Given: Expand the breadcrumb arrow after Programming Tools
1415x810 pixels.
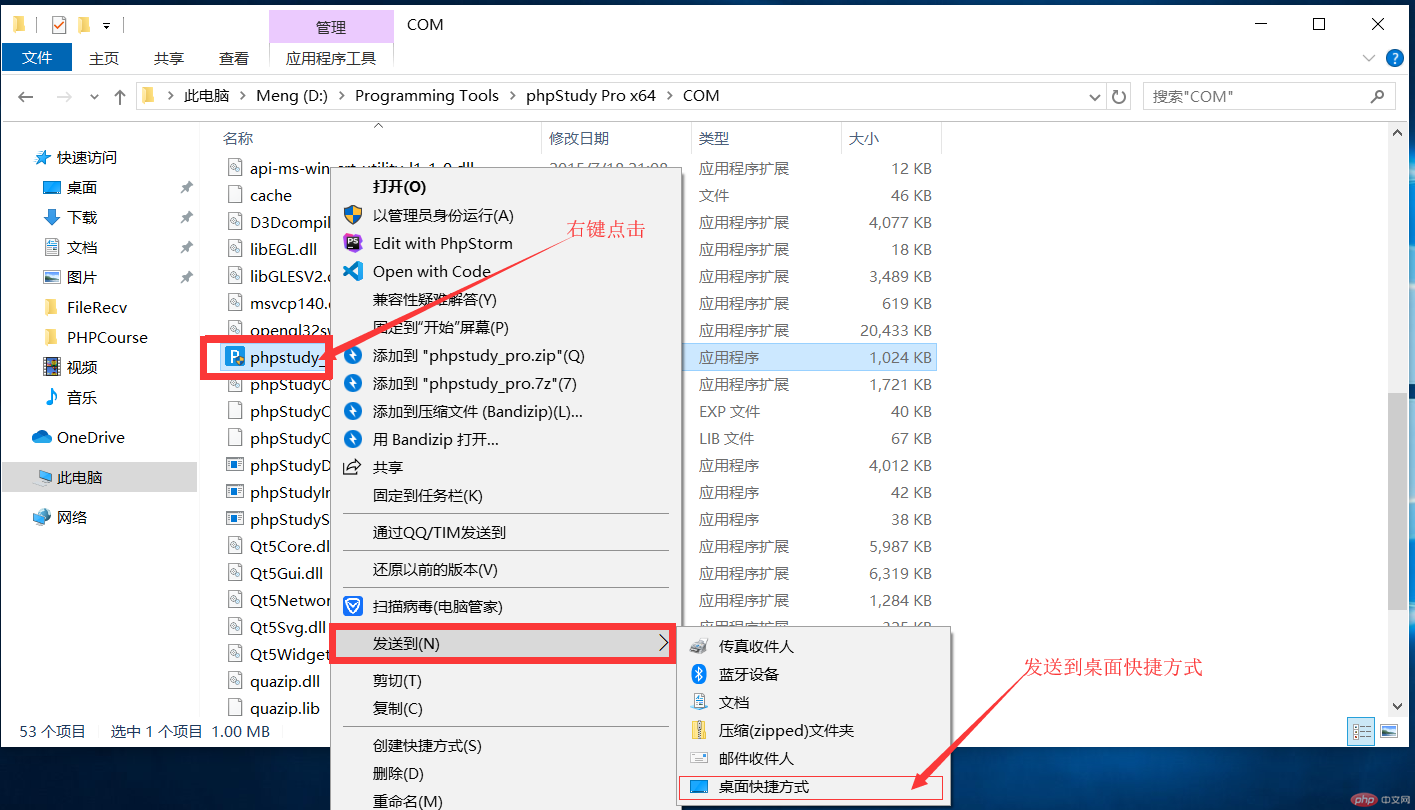Looking at the screenshot, I should [512, 96].
